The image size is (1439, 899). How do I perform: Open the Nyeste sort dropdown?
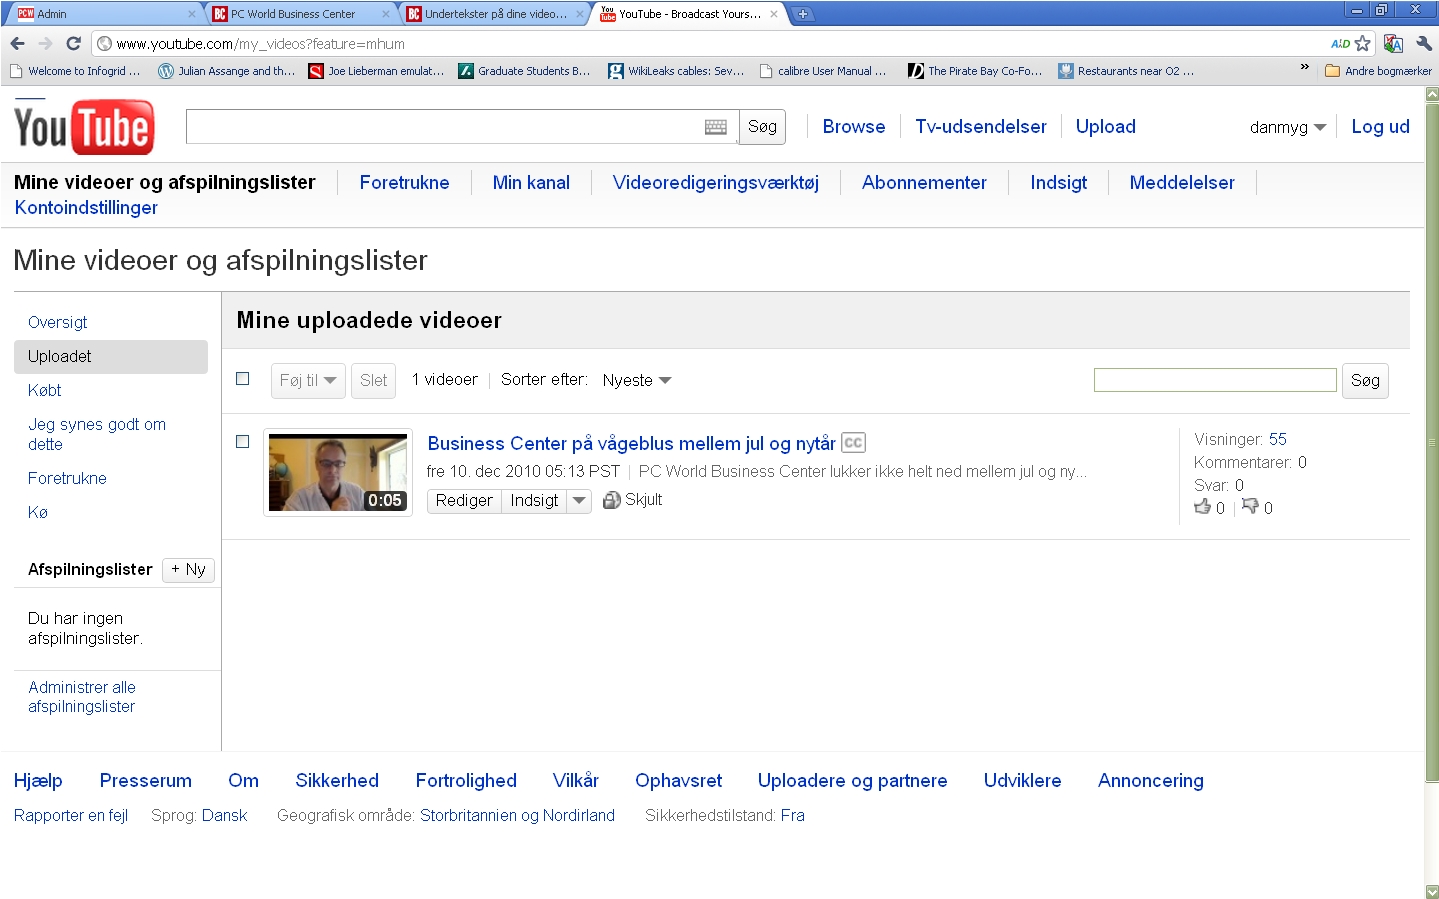click(x=637, y=381)
